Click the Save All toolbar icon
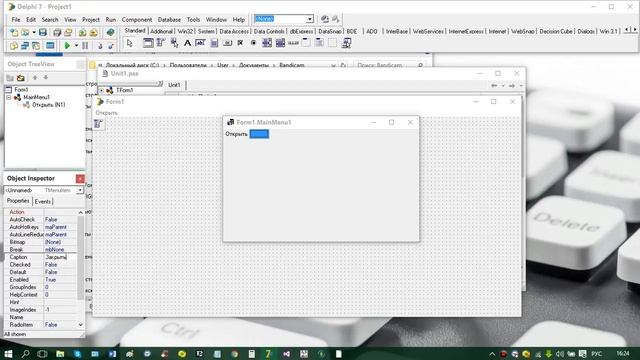640x360 pixels. 57,32
